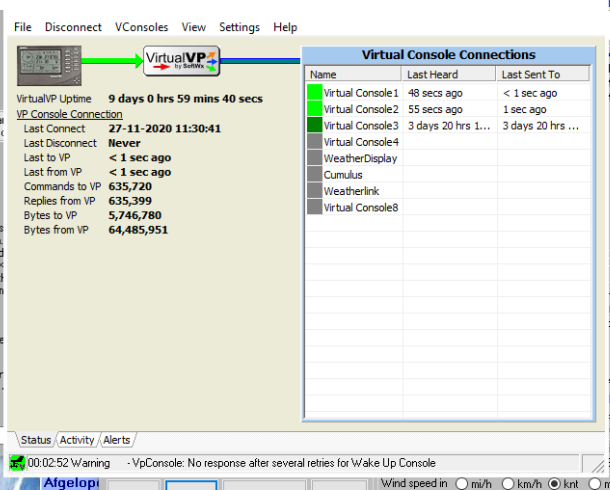Click Commands to VP value 635,720
Image resolution: width=610 pixels, height=490 pixels.
(130, 187)
